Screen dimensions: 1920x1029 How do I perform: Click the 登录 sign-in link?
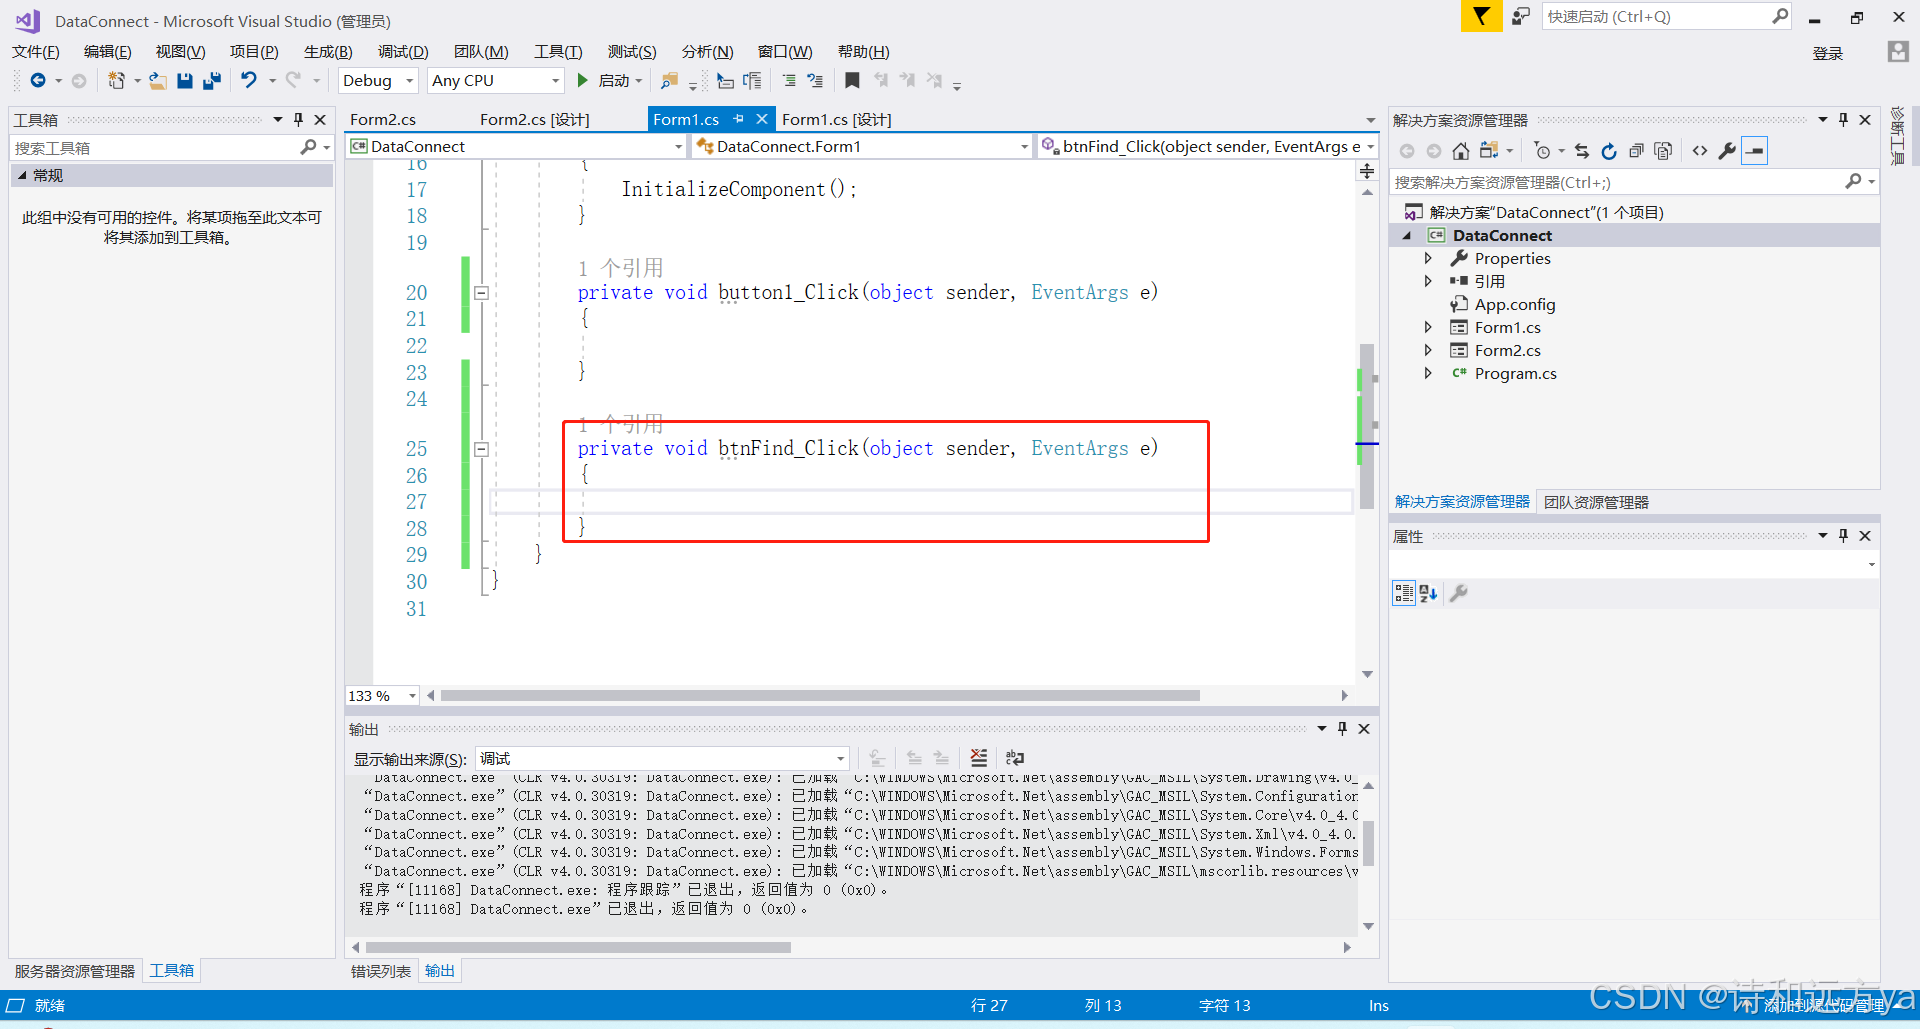tap(1828, 53)
